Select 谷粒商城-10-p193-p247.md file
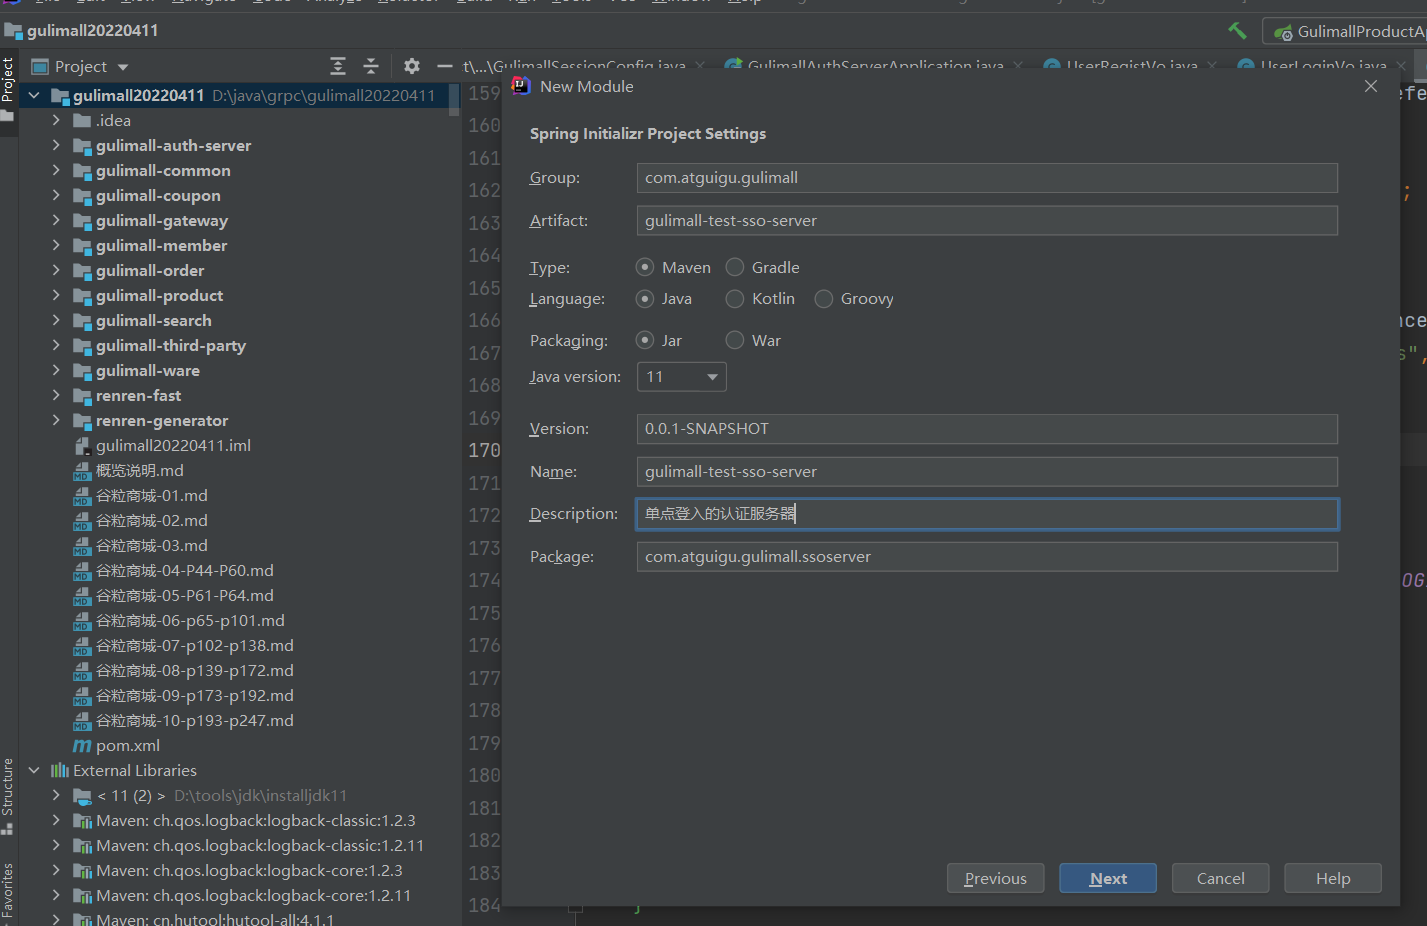Viewport: 1427px width, 926px height. tap(194, 721)
